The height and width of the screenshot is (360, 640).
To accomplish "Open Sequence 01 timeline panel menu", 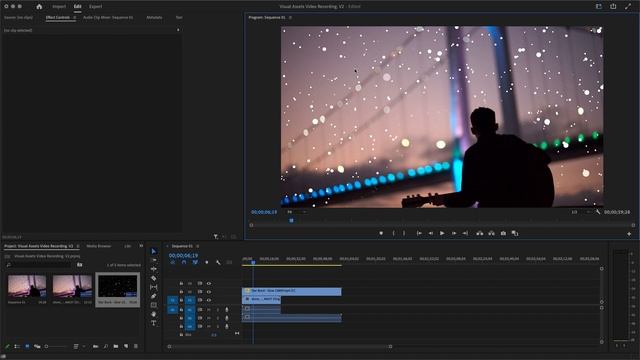I will [198, 246].
